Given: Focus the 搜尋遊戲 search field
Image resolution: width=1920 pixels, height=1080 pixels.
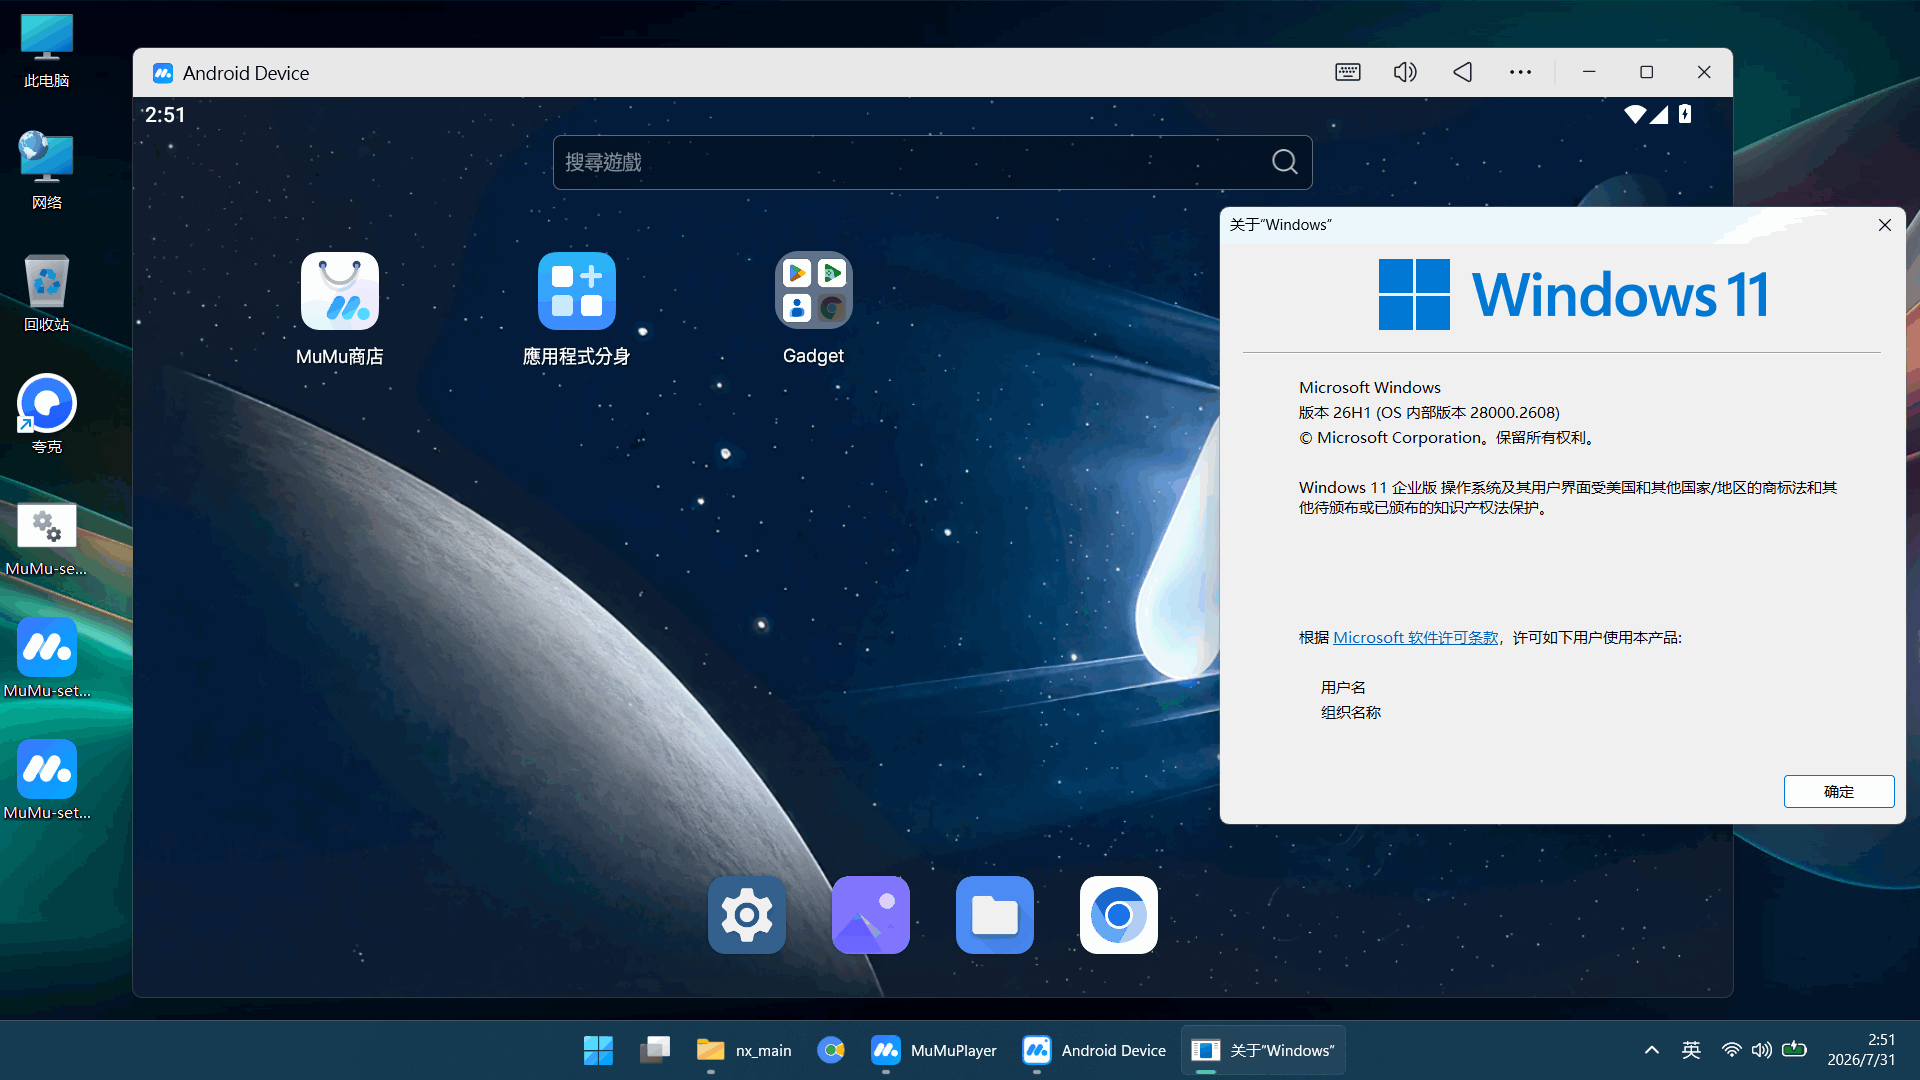Looking at the screenshot, I should click(x=932, y=162).
